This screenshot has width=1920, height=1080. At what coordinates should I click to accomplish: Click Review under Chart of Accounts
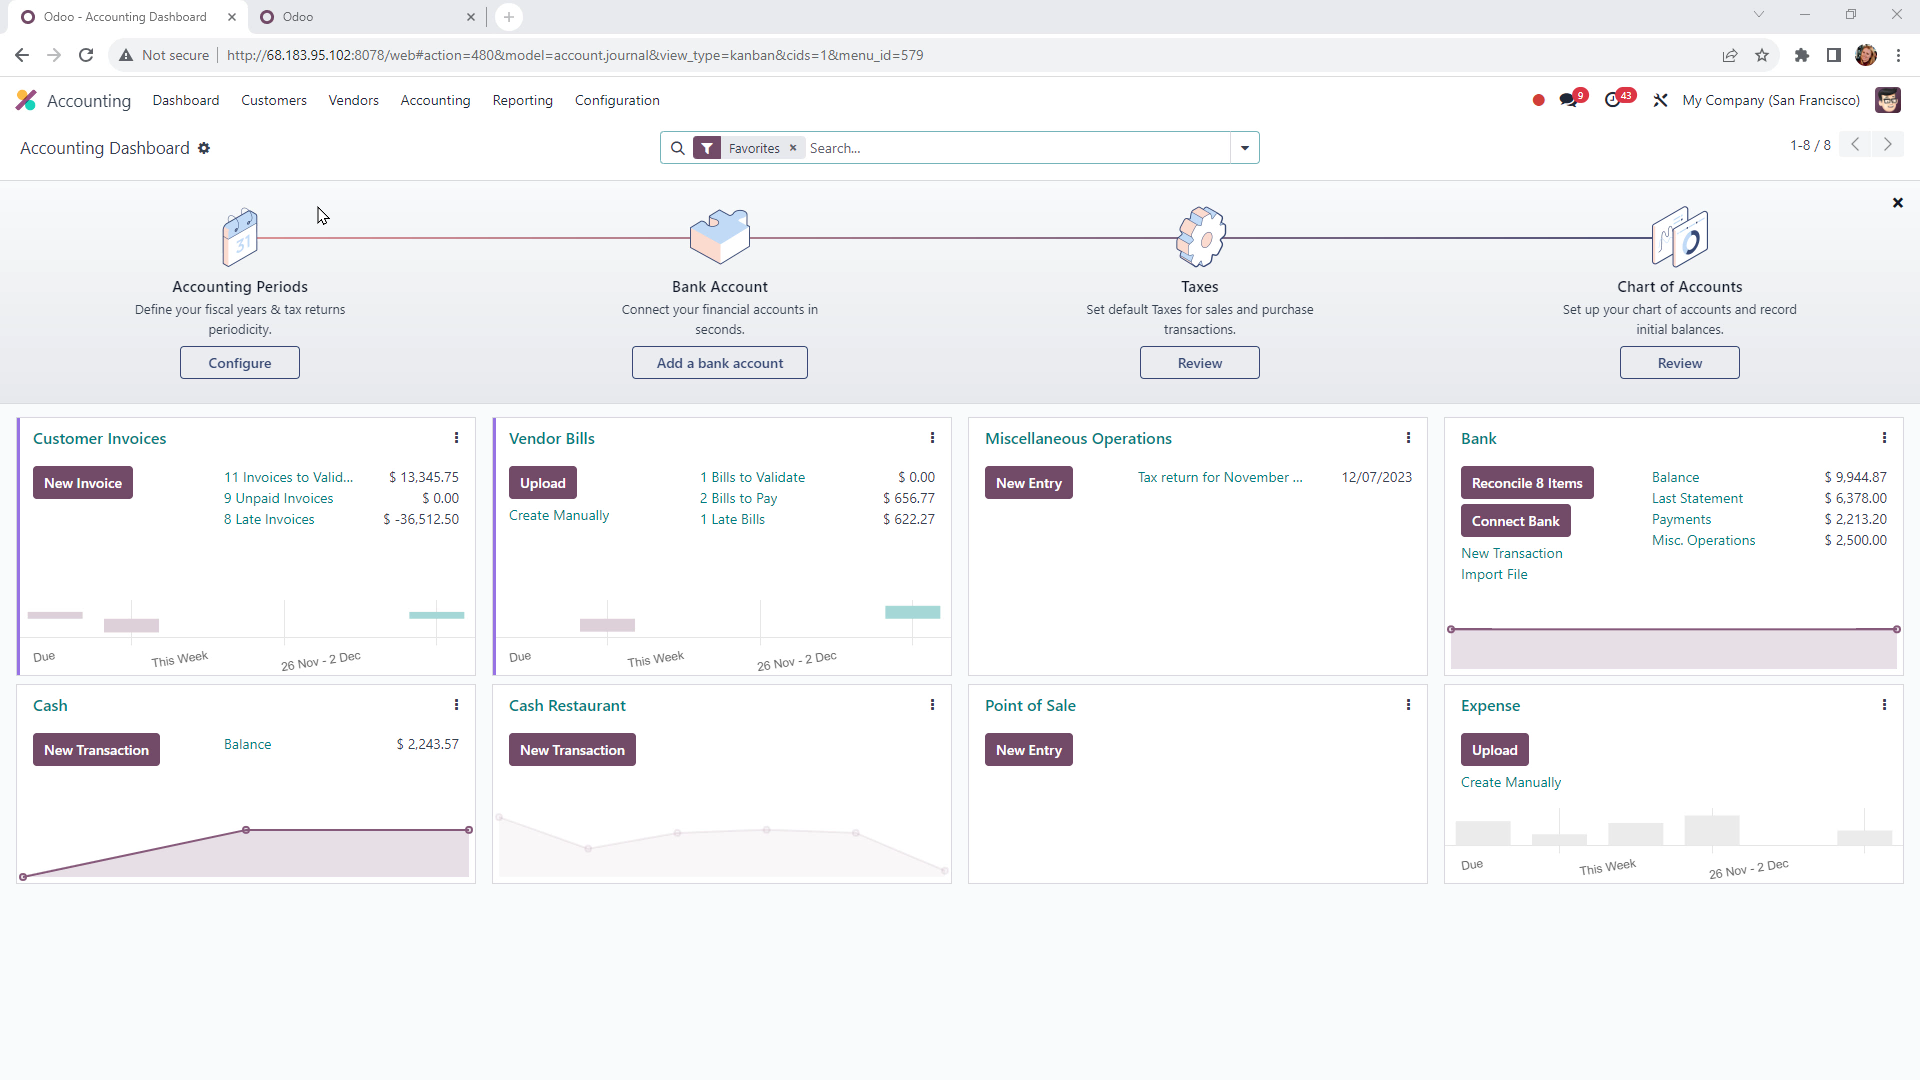coord(1680,363)
